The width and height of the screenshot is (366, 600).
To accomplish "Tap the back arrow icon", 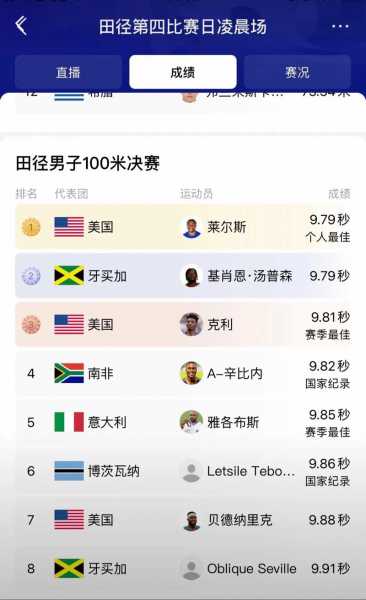I will (21, 26).
